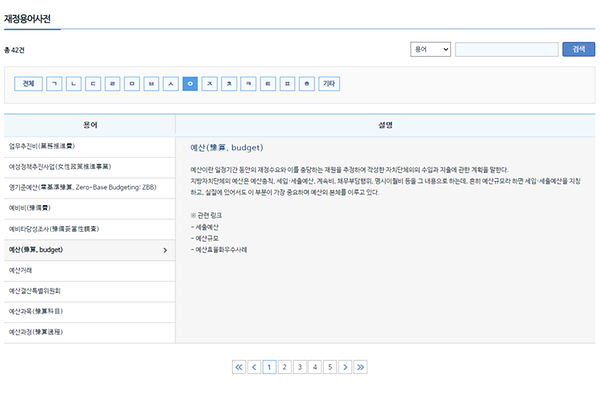This screenshot has height=403, width=600.
Task: Open the 여성정책추진사업 term row
Action: tap(90, 167)
